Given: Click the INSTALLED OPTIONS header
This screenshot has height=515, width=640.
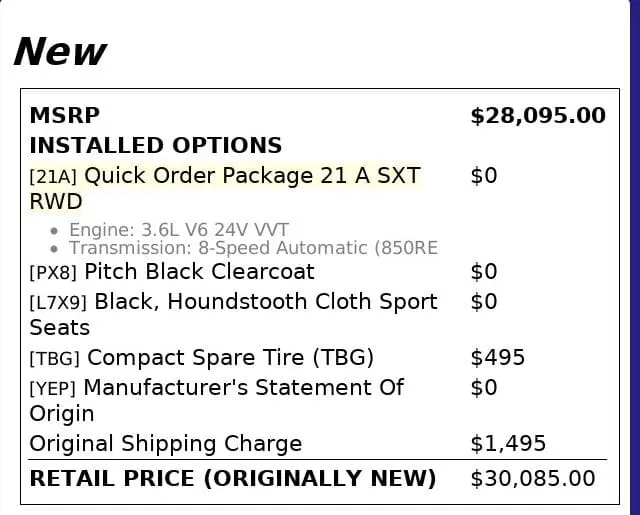Looking at the screenshot, I should [x=155, y=145].
